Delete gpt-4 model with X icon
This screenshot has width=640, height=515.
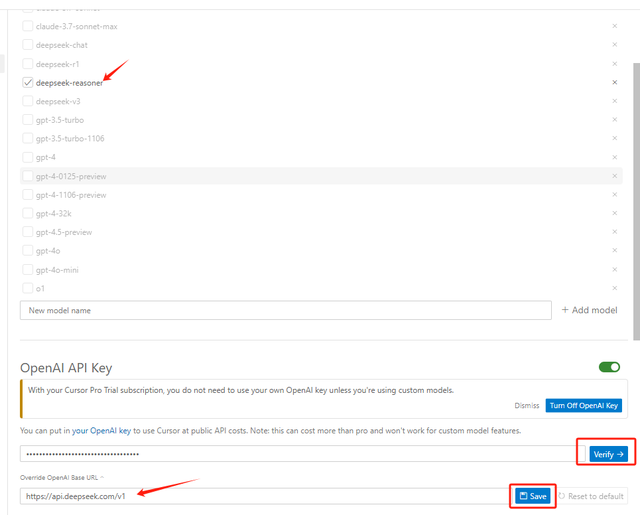[615, 157]
